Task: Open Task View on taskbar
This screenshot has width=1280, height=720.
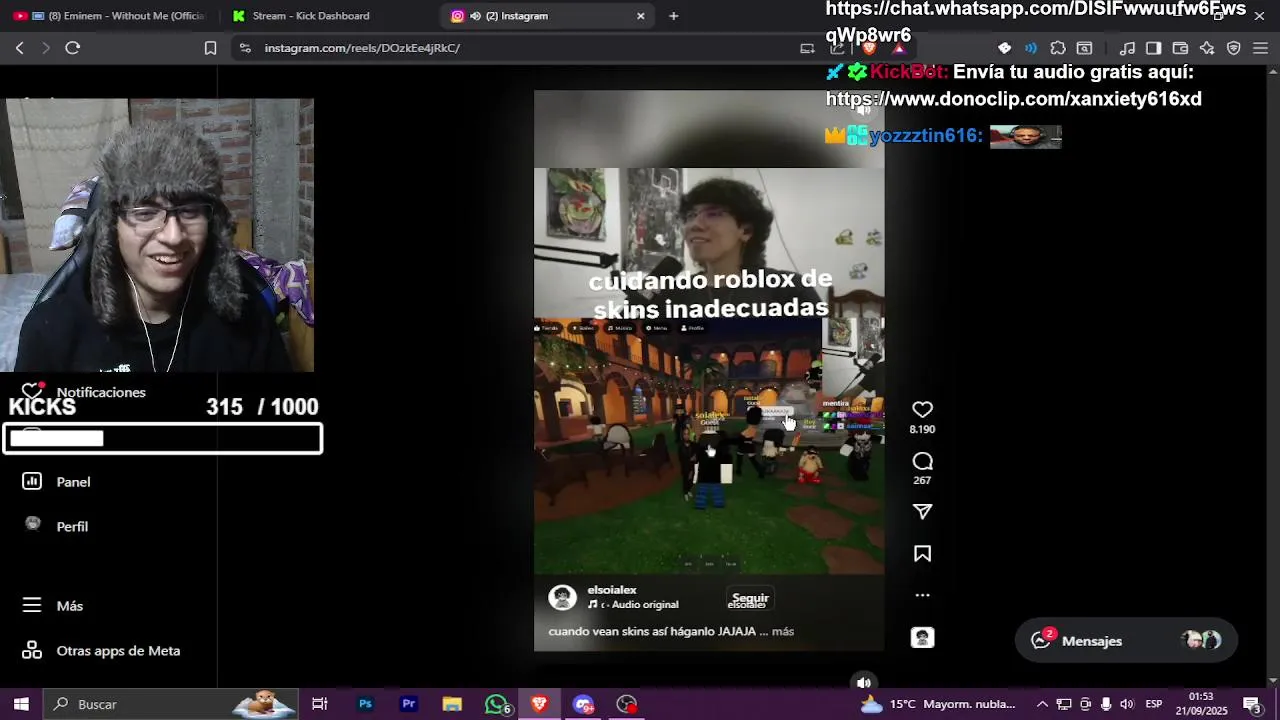Action: coord(320,704)
